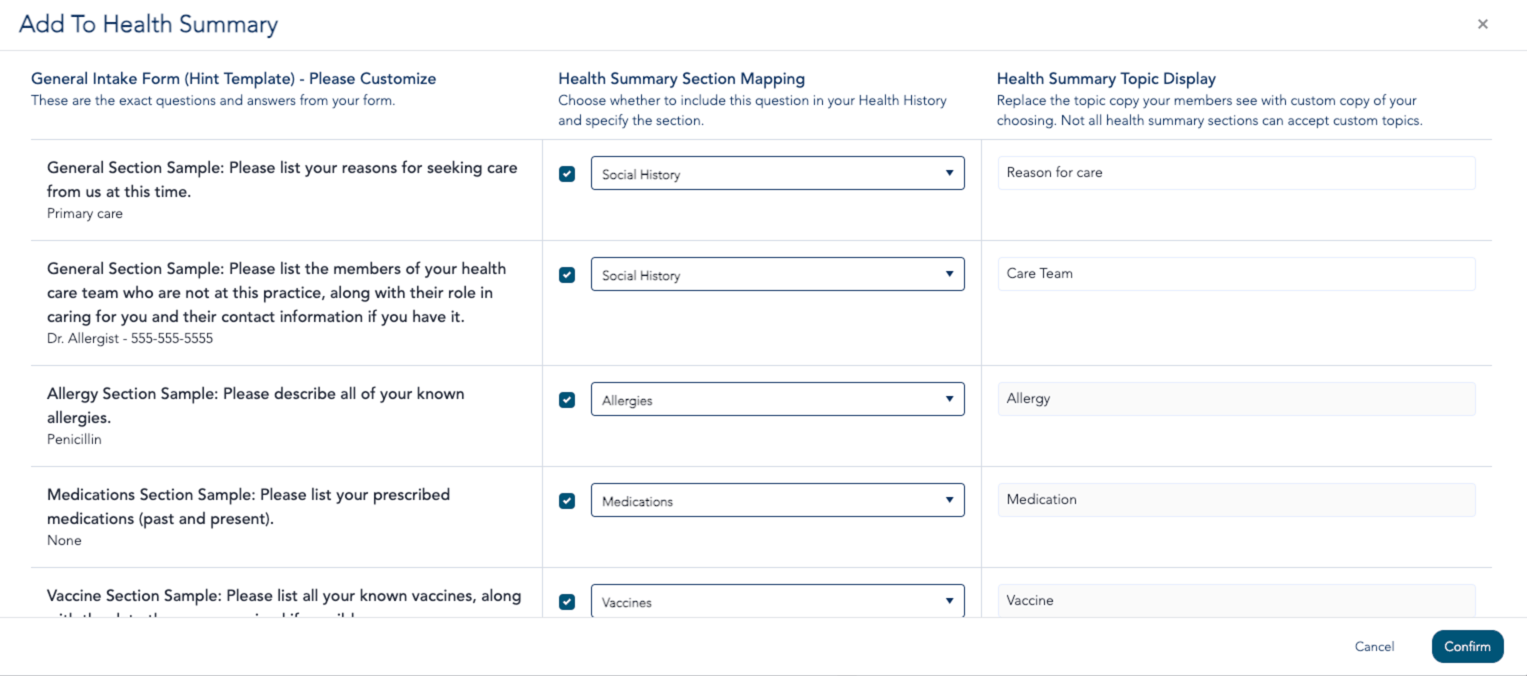Open the Vaccines section mapping dropdown
The height and width of the screenshot is (676, 1527).
pyautogui.click(x=777, y=601)
